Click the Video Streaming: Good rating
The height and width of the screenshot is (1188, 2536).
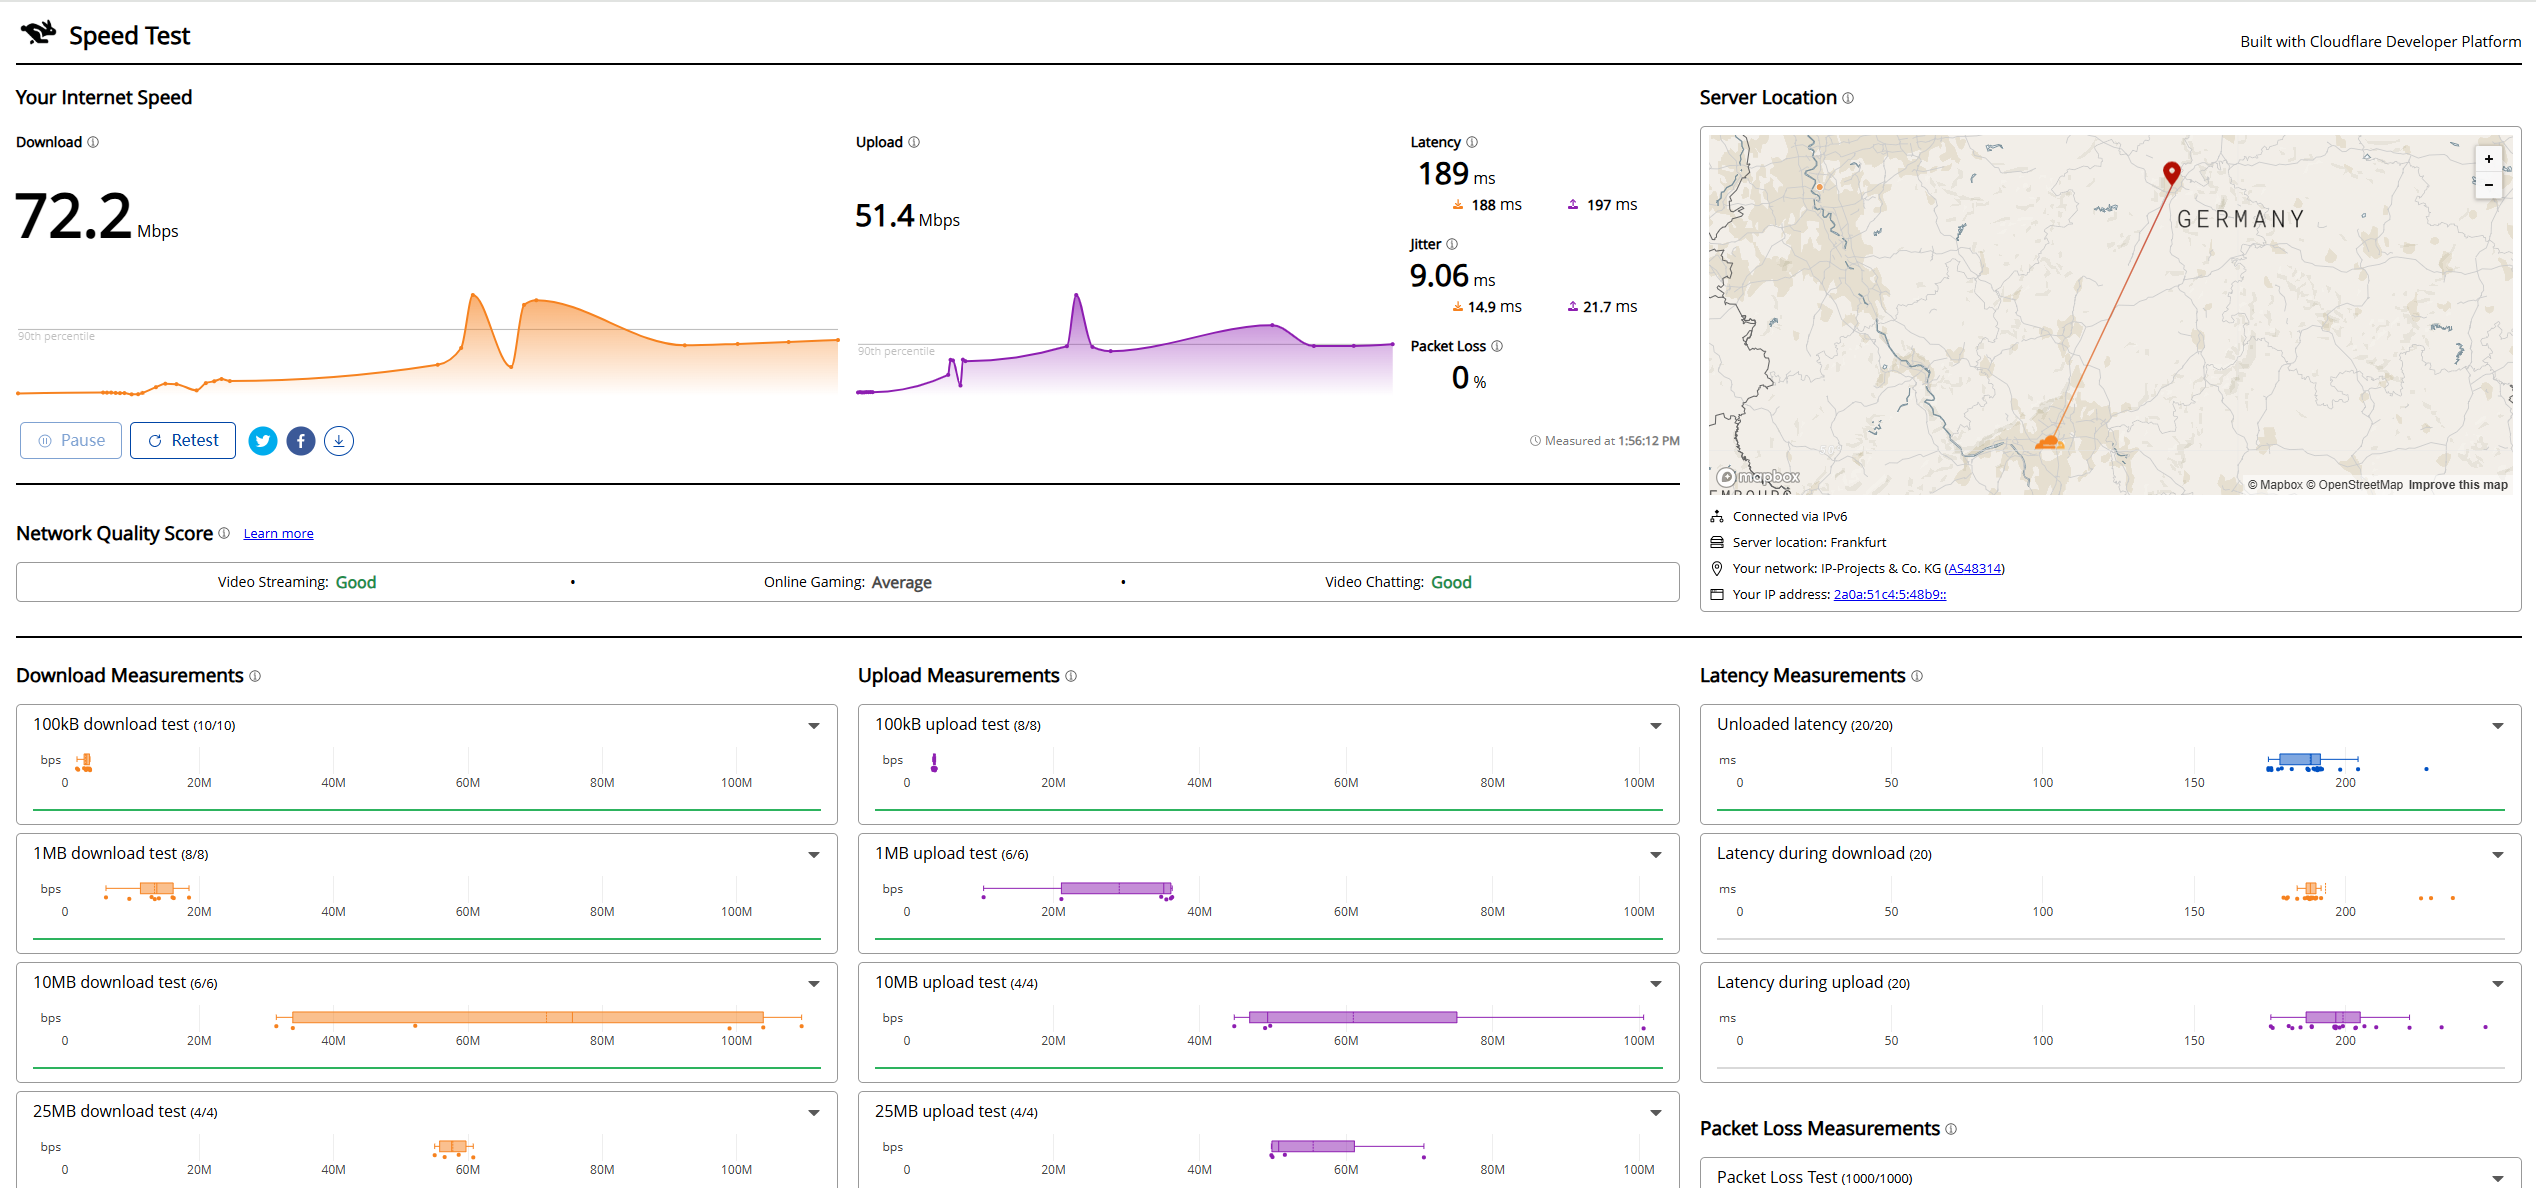coord(297,582)
